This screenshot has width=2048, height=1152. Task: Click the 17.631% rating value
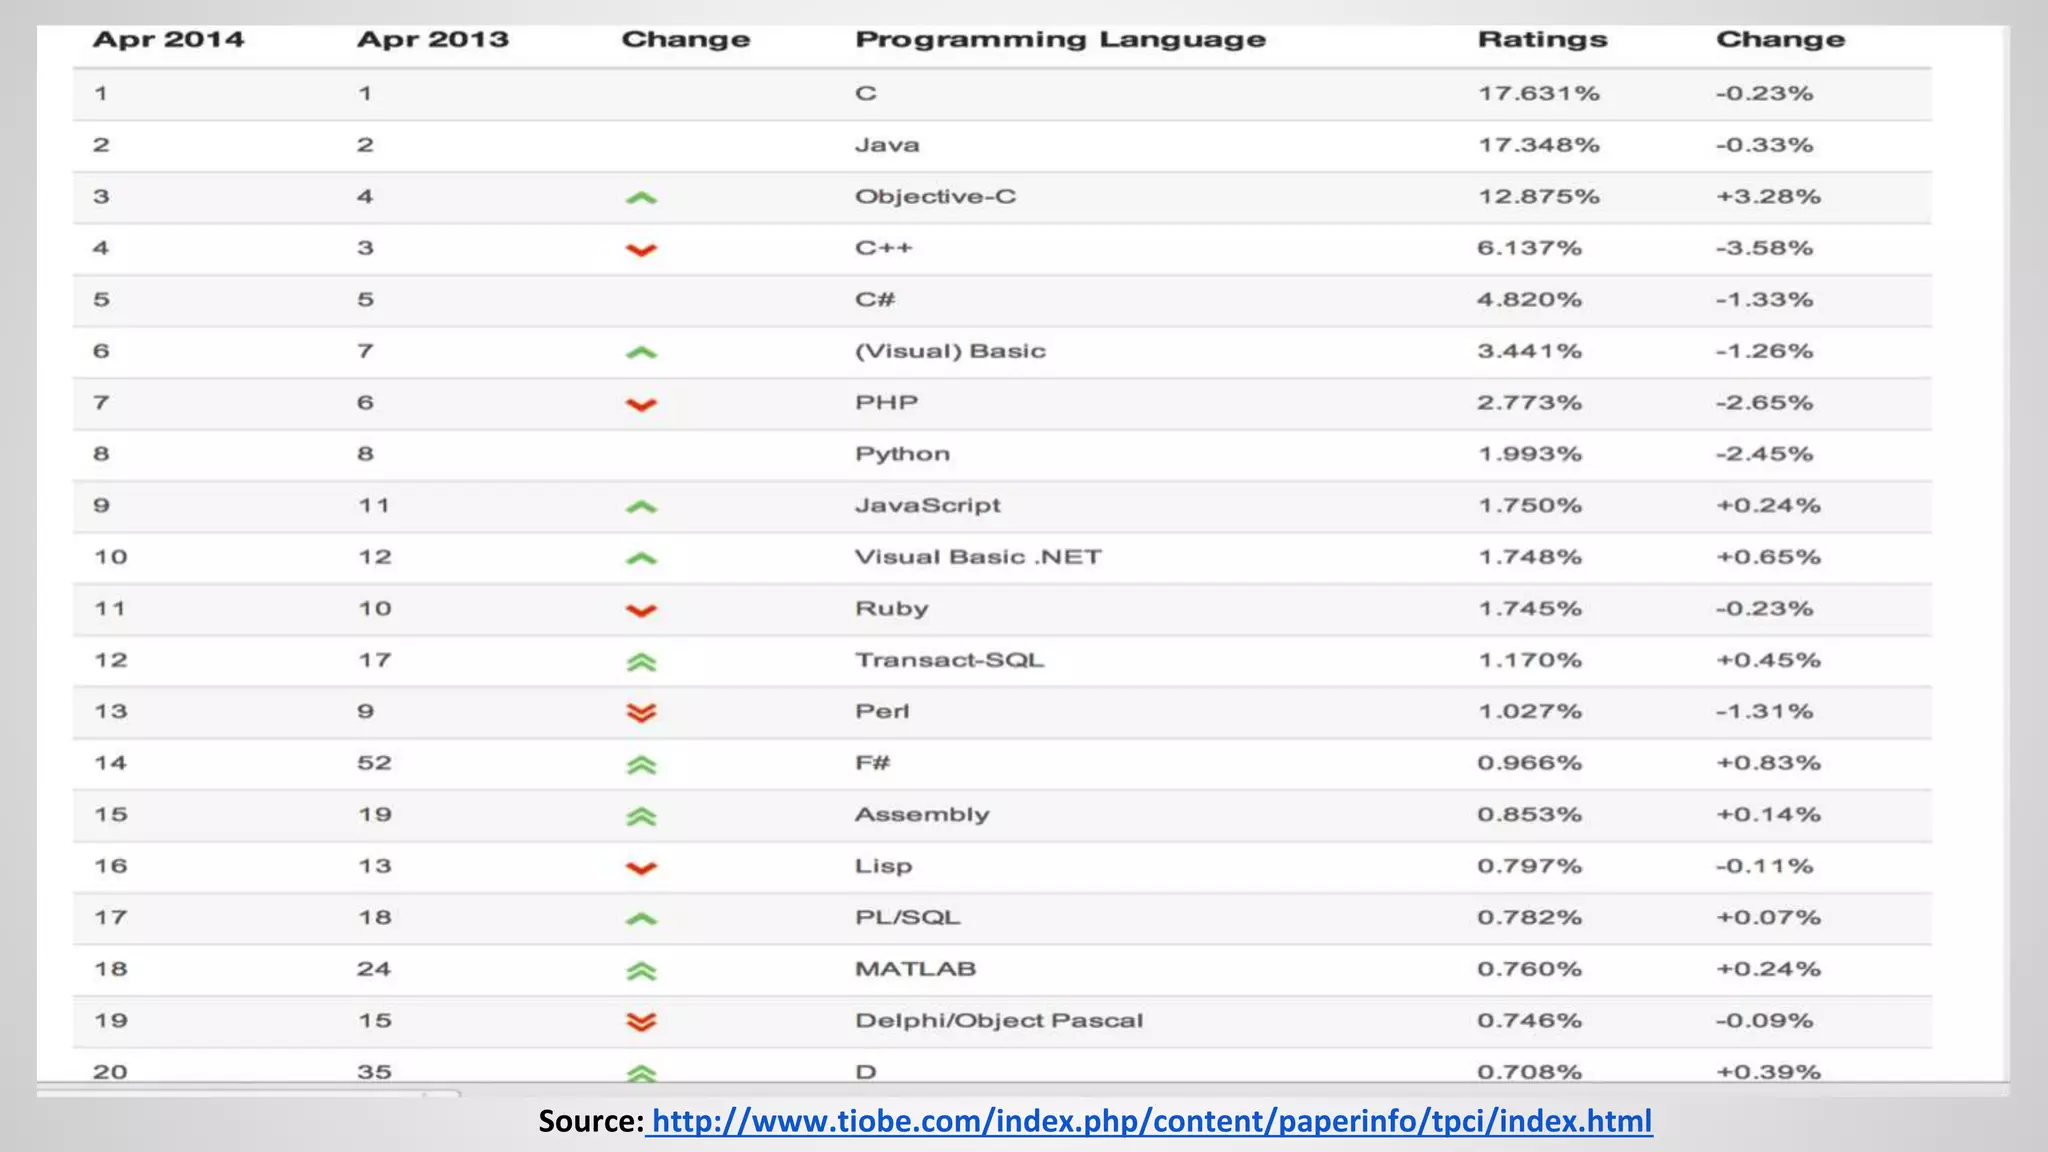(1539, 94)
